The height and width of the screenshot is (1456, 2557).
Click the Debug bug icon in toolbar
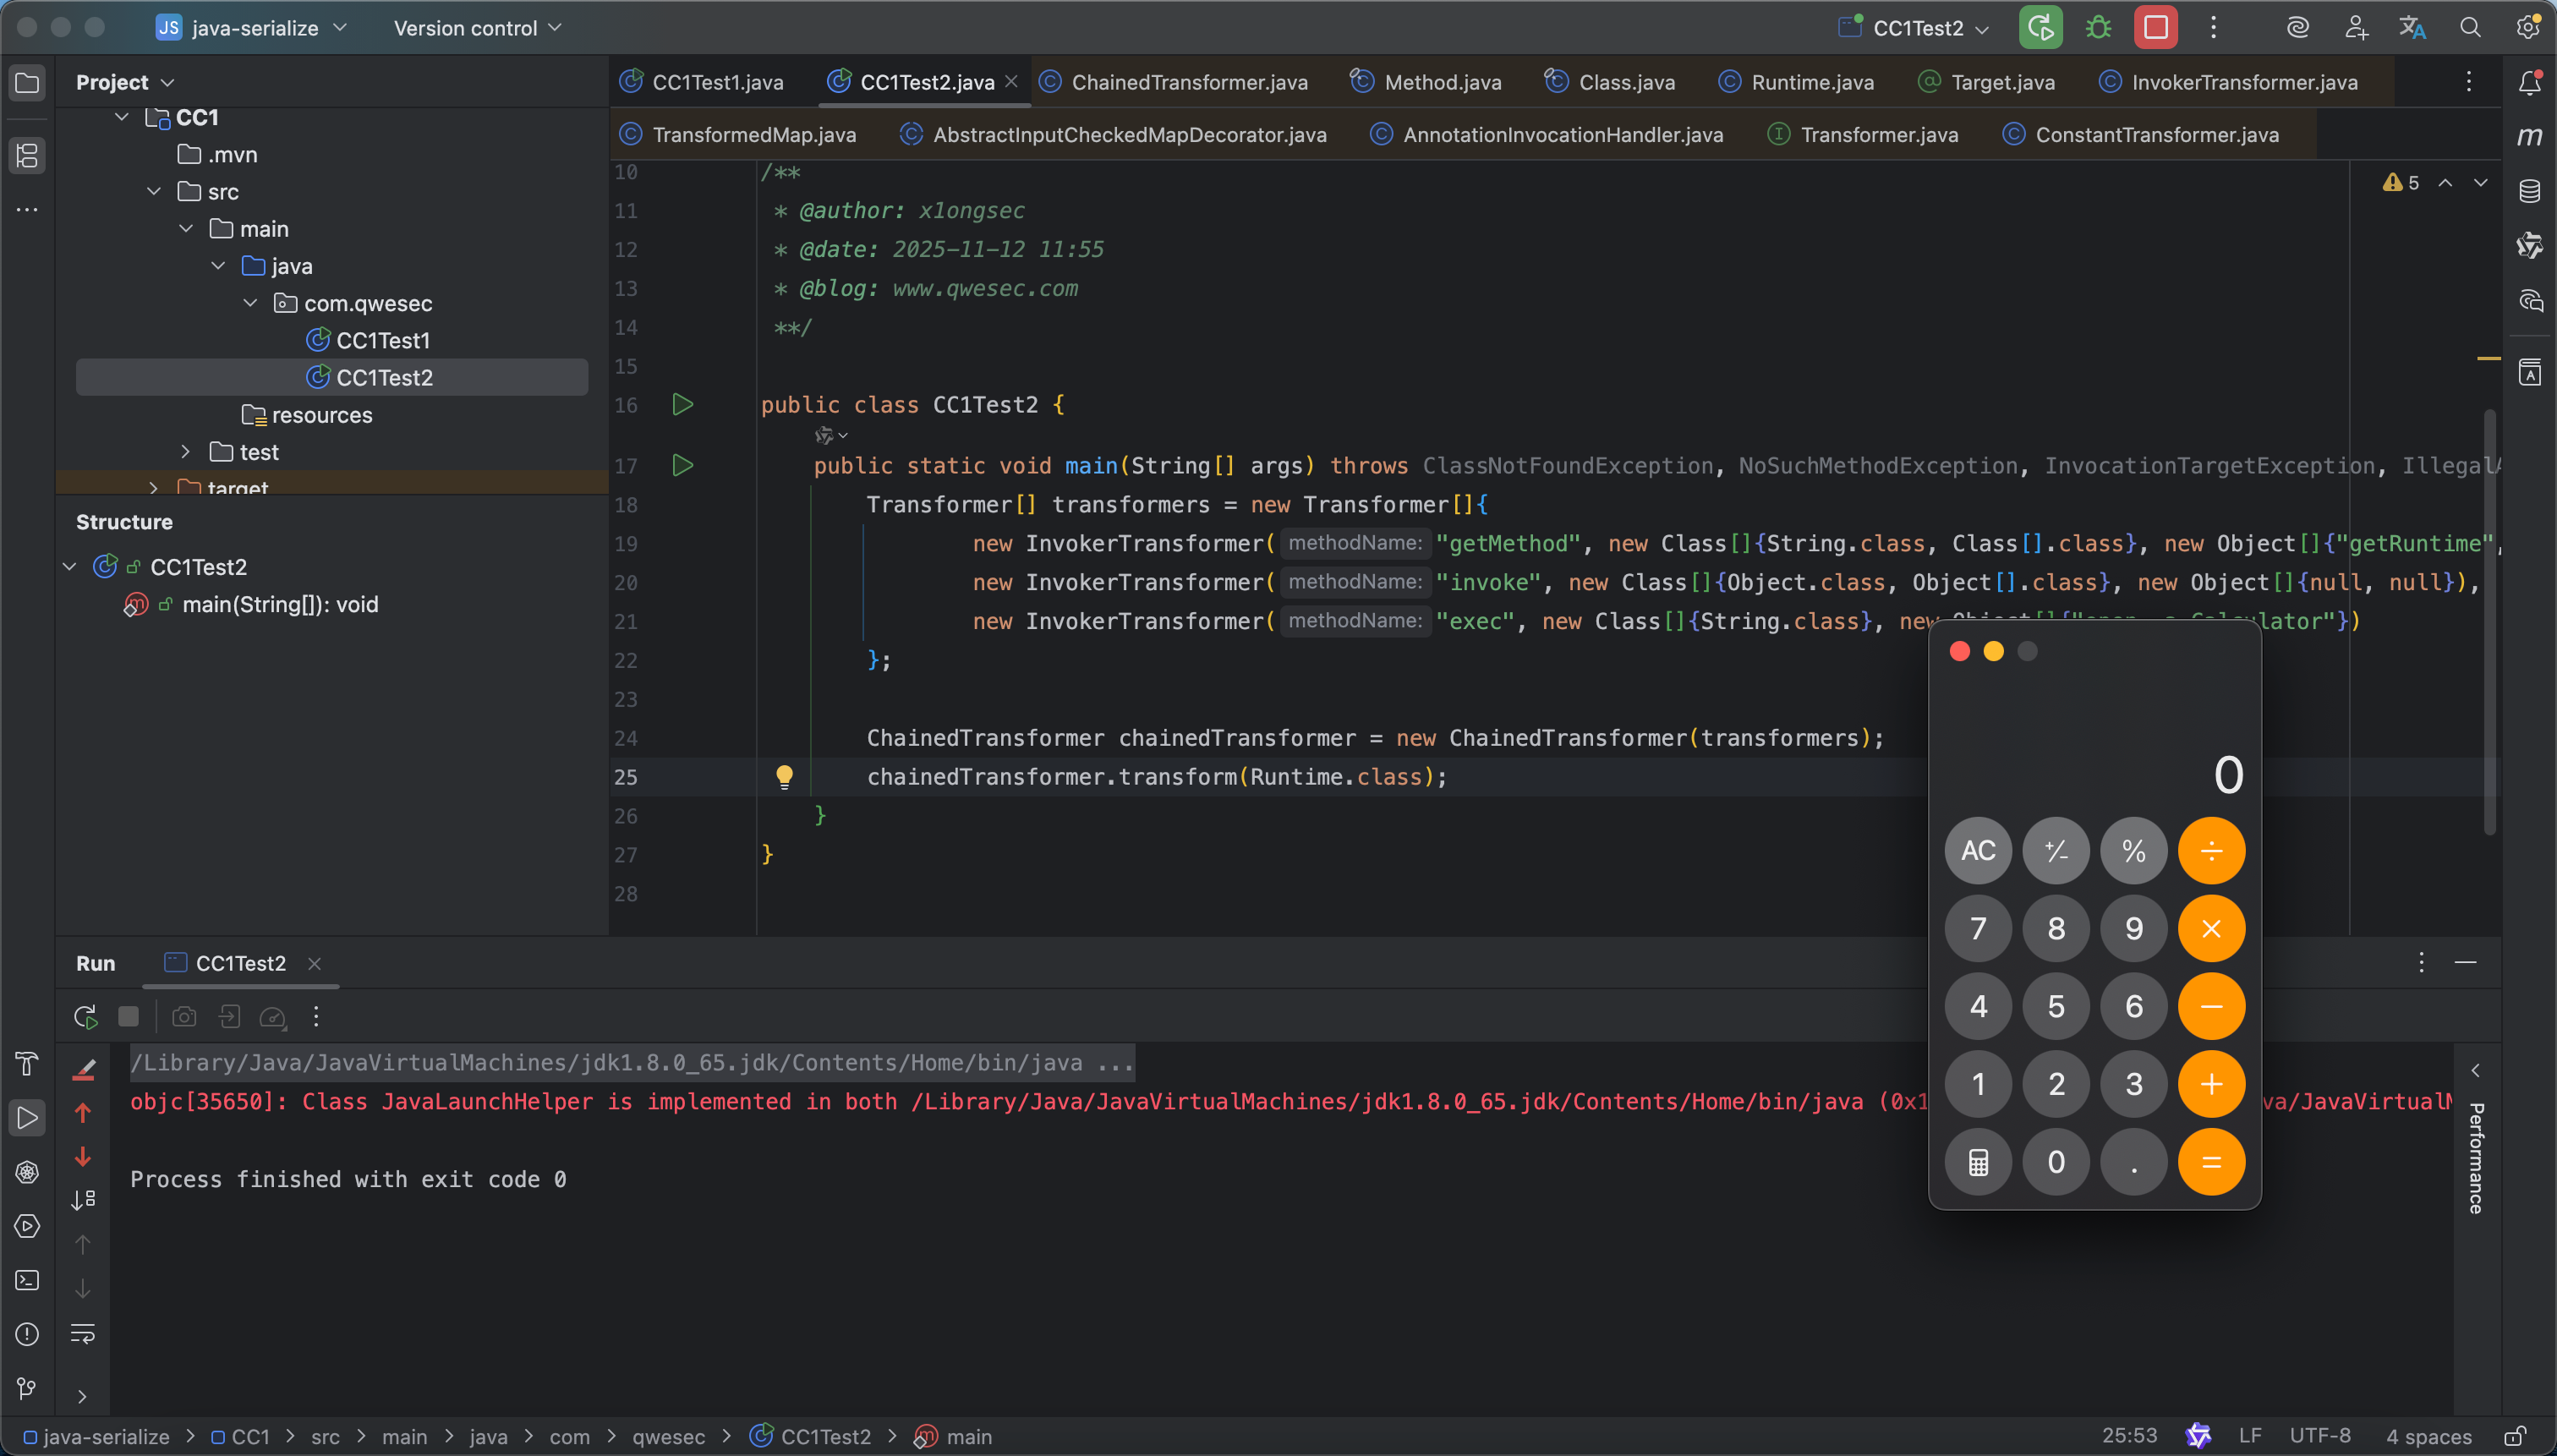pyautogui.click(x=2098, y=28)
